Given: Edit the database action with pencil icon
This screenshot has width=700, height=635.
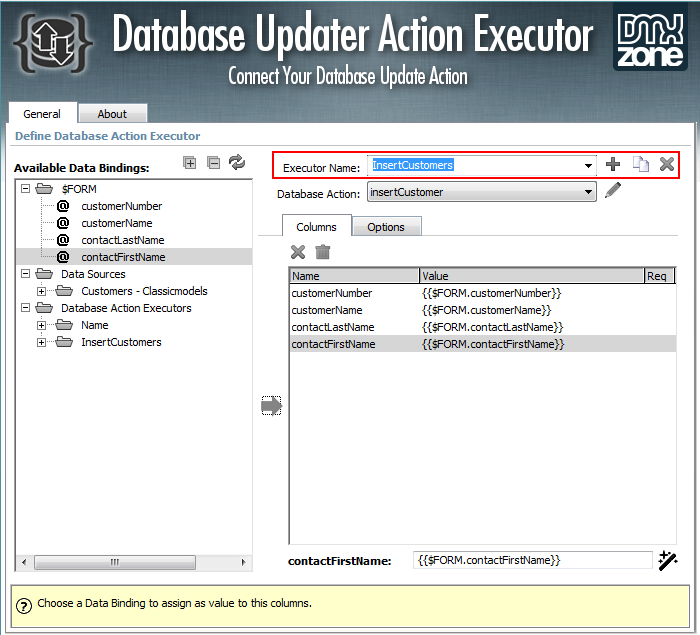Looking at the screenshot, I should (613, 190).
